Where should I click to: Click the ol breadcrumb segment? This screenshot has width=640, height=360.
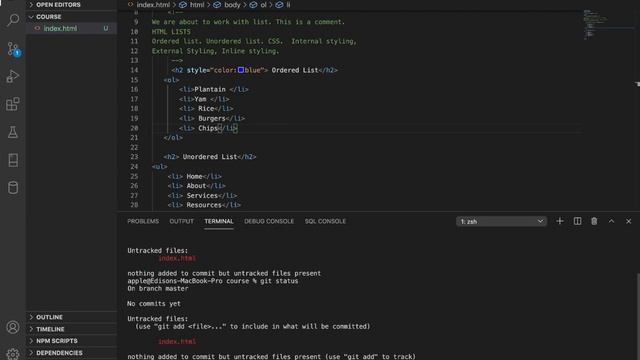point(263,5)
